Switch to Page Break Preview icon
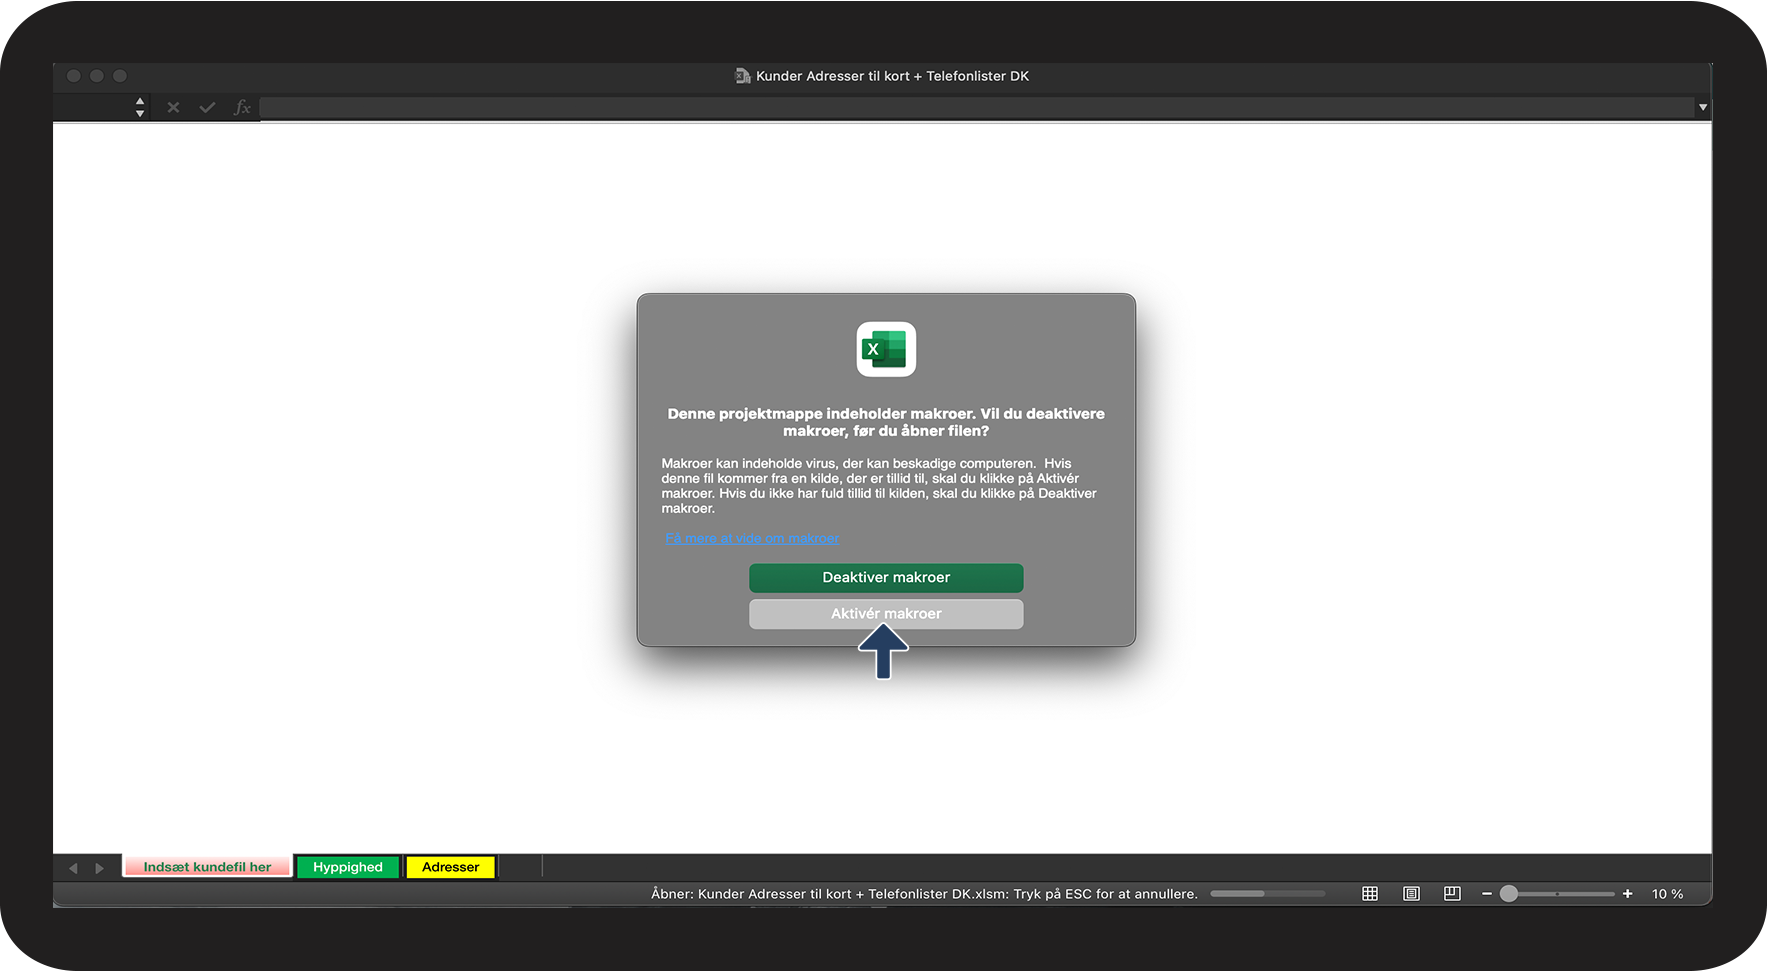This screenshot has height=971, width=1767. [1452, 893]
